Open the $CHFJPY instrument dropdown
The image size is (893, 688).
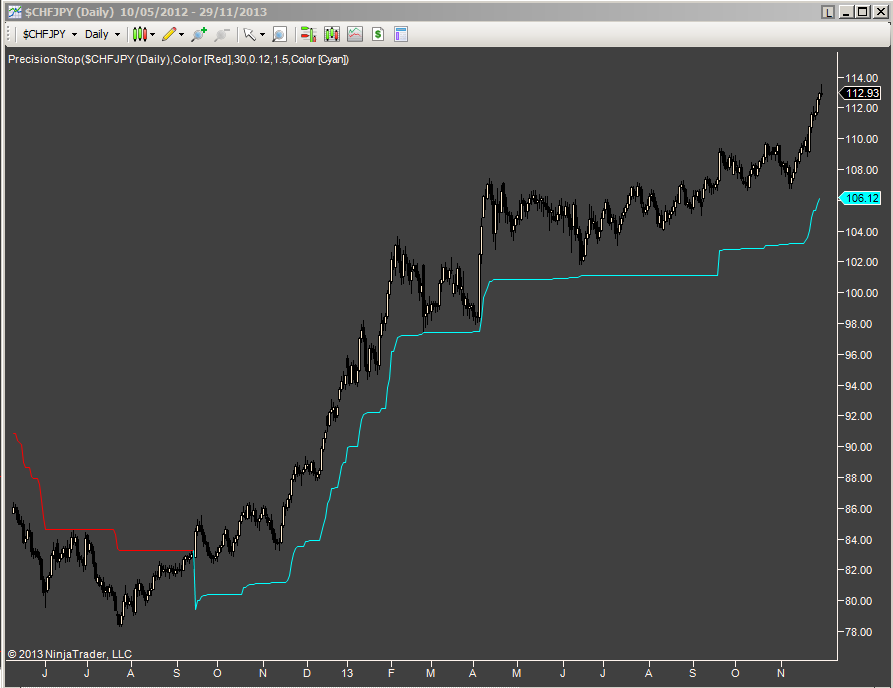[x=77, y=33]
